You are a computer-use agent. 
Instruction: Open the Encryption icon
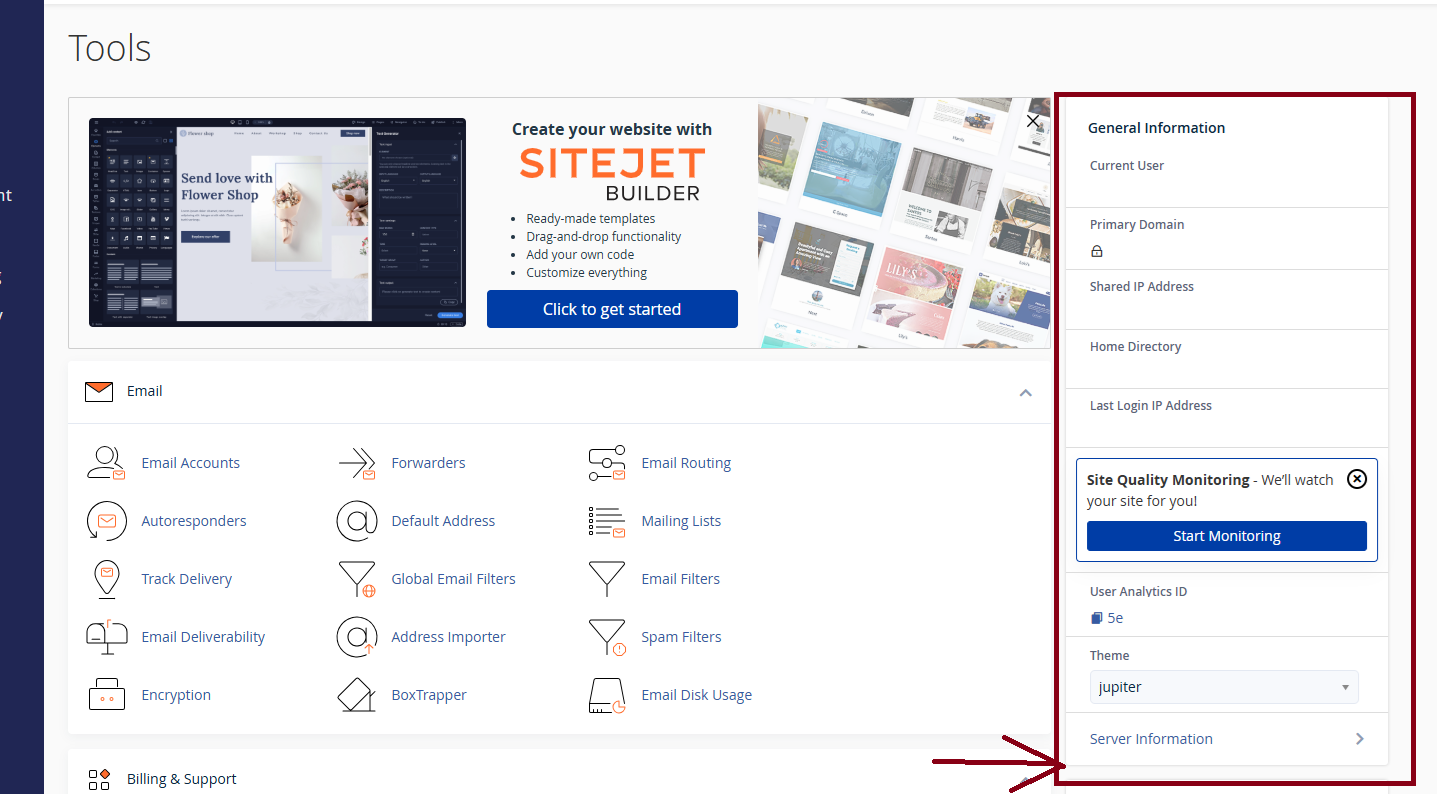106,695
